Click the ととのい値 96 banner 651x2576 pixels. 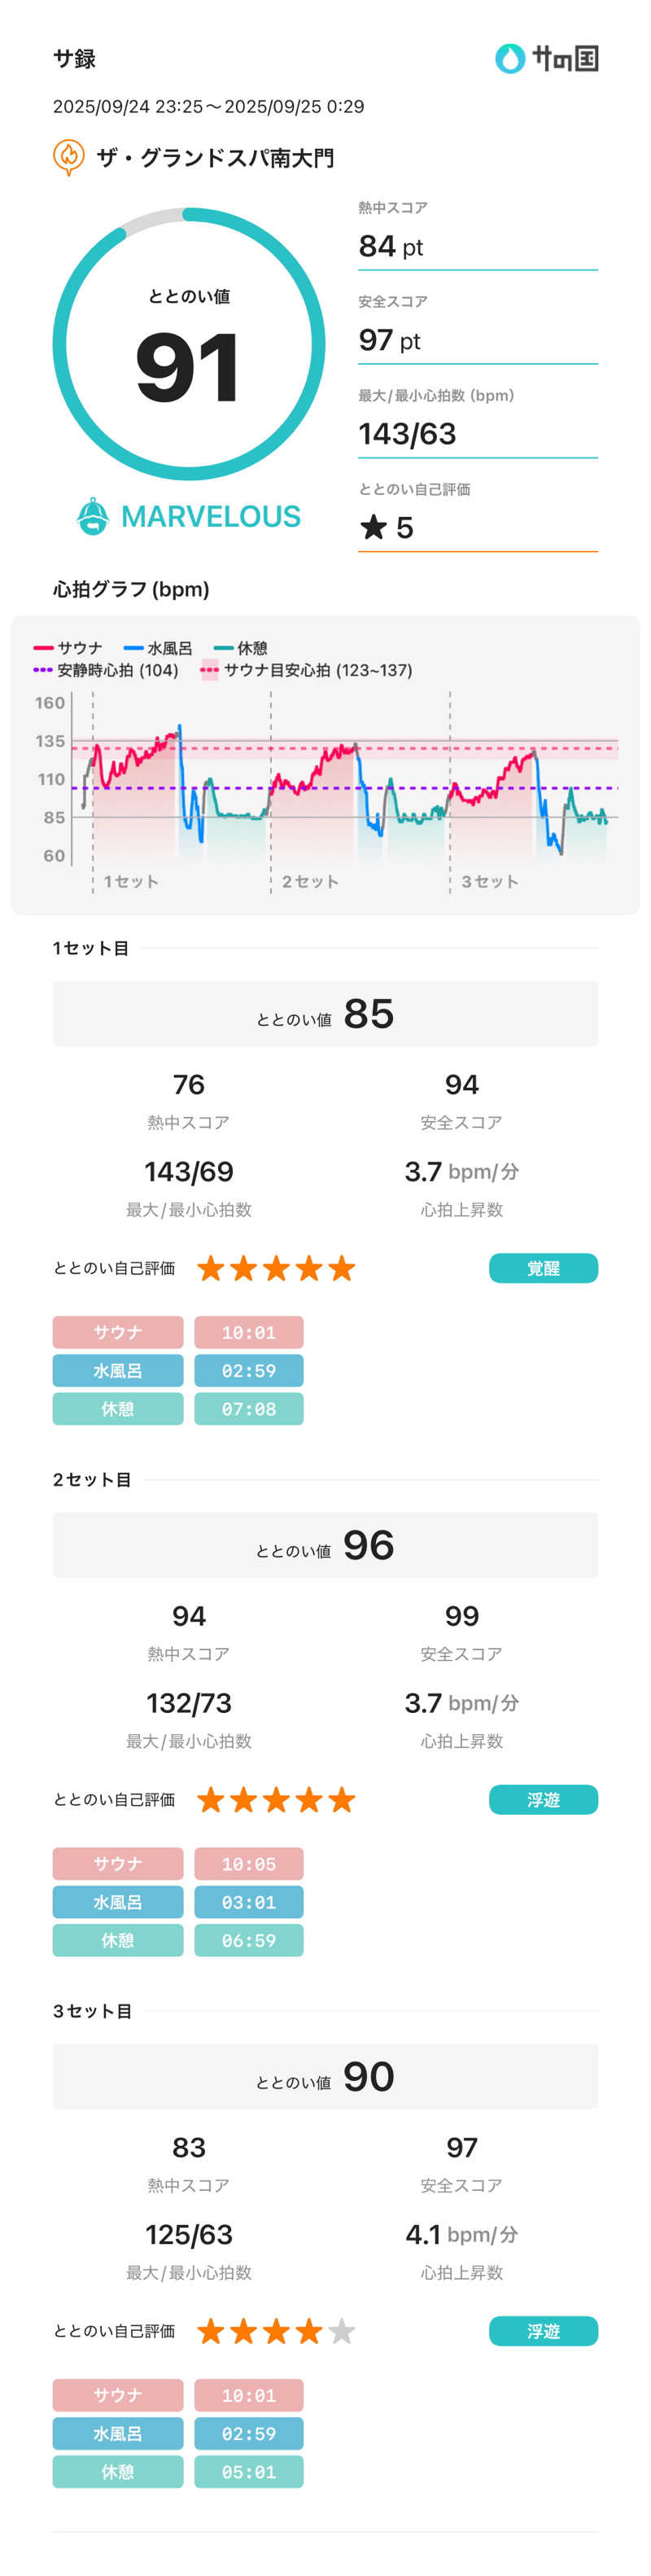pyautogui.click(x=325, y=1545)
